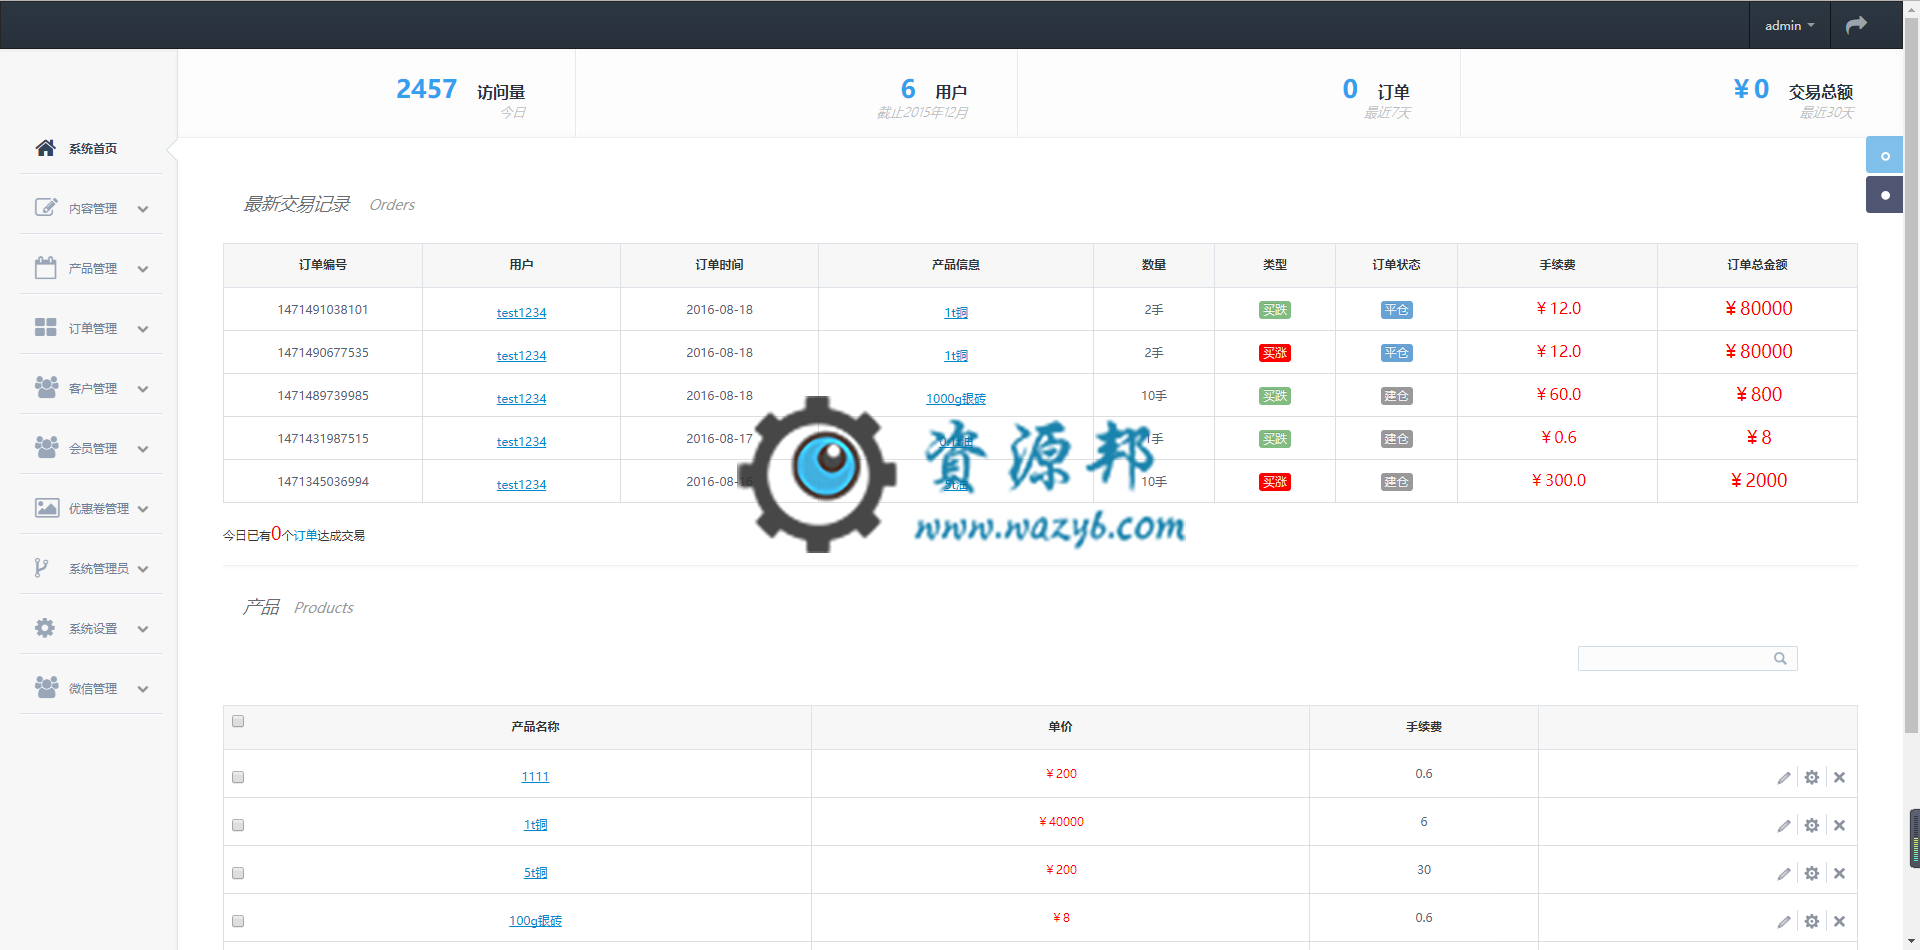The width and height of the screenshot is (1920, 950).
Task: Open 1000g银砖 product link in orders
Action: 956,398
